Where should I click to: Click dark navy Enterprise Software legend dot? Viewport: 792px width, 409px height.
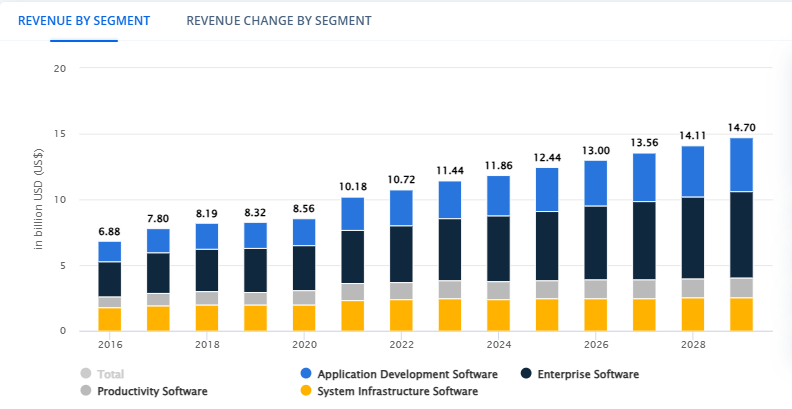[526, 374]
